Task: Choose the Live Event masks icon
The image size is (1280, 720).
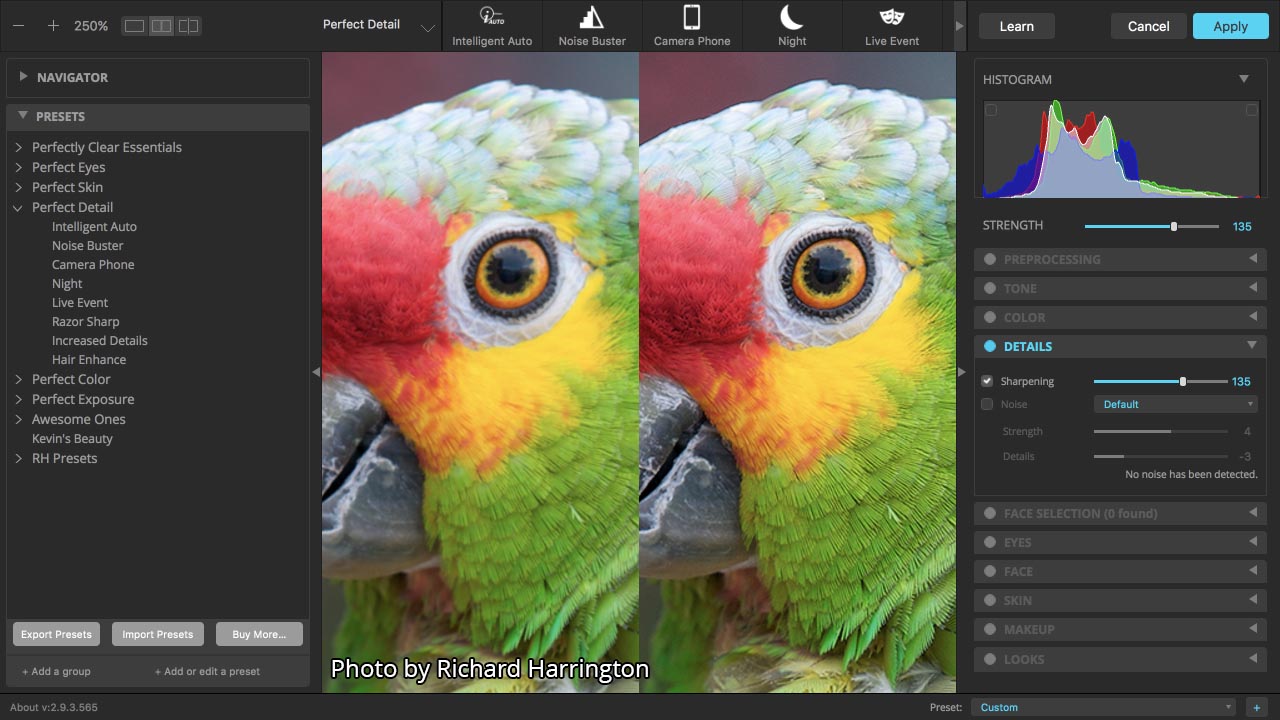Action: 892,18
